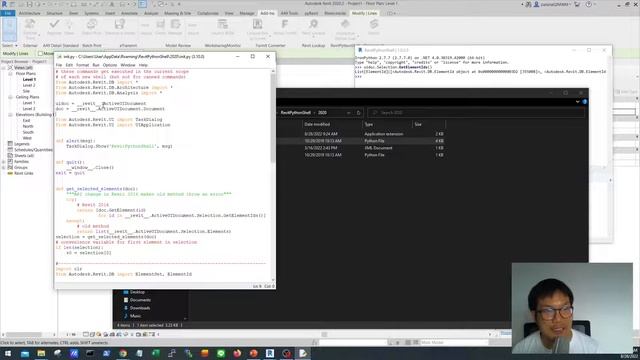Sort by Size column in Explorer
The image size is (640, 360).
[418, 124]
